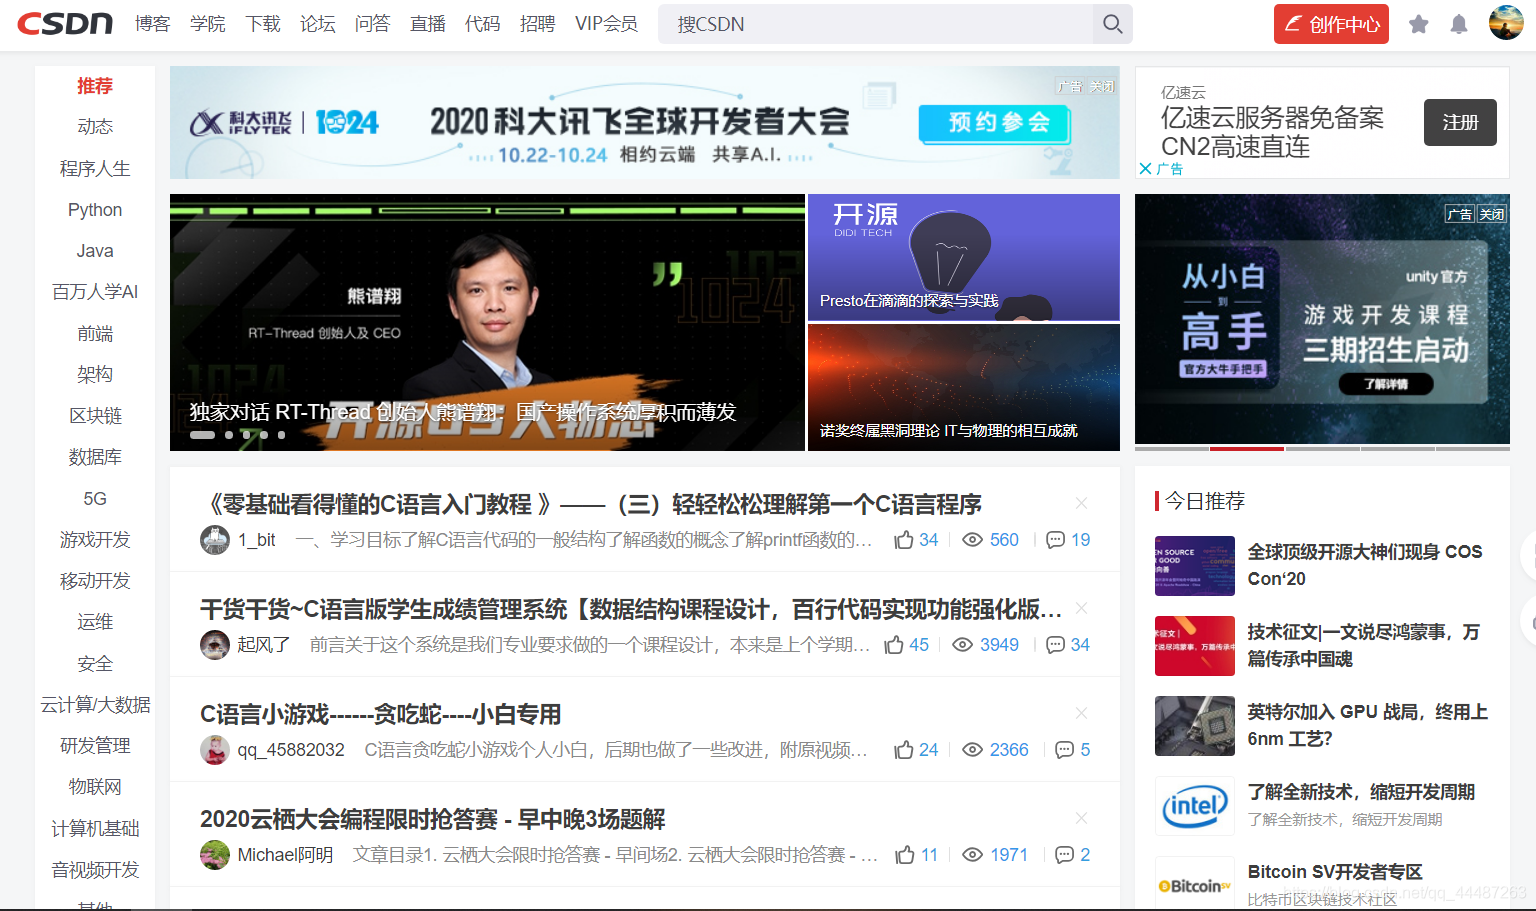Screen dimensions: 1536x911
Task: Select last carousel indicator dot on main slide
Action: pyautogui.click(x=281, y=435)
